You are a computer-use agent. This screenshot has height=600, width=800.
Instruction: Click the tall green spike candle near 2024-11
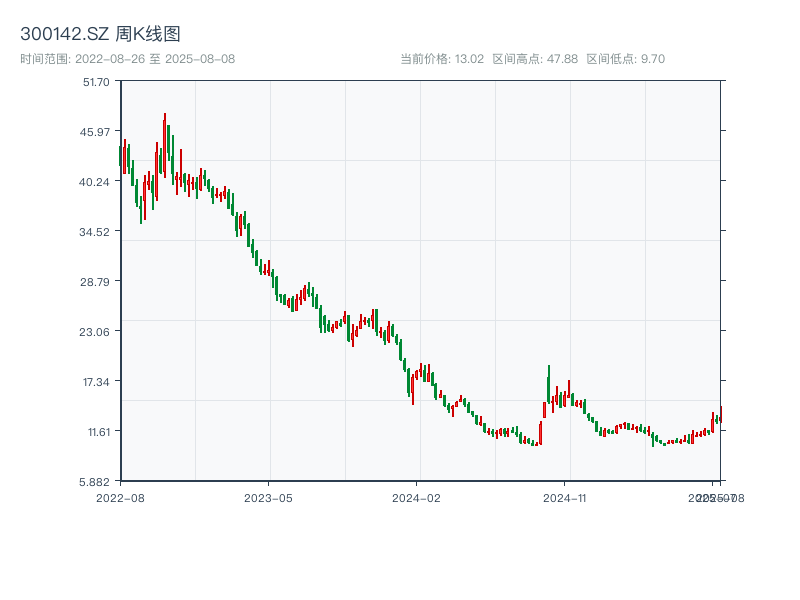(x=547, y=385)
